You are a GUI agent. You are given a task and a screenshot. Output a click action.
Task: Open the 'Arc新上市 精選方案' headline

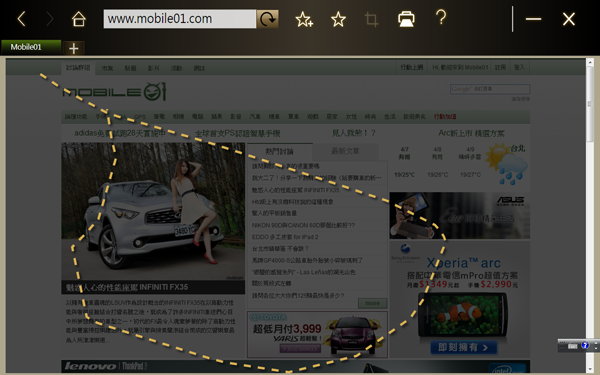coord(471,133)
